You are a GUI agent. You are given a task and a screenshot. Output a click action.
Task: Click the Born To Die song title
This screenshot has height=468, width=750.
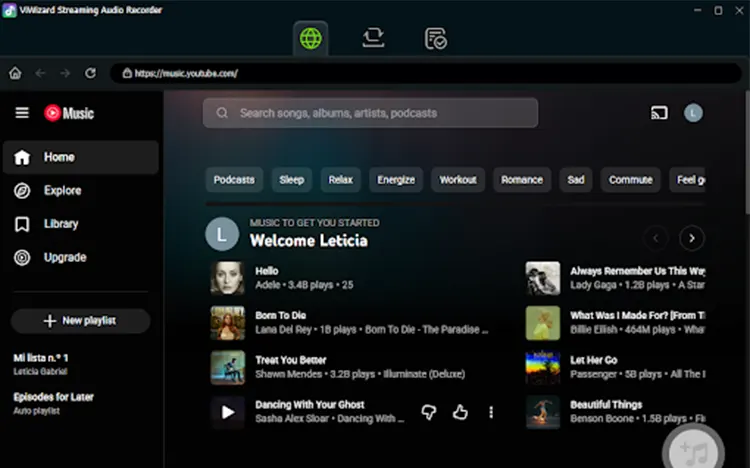pos(281,315)
